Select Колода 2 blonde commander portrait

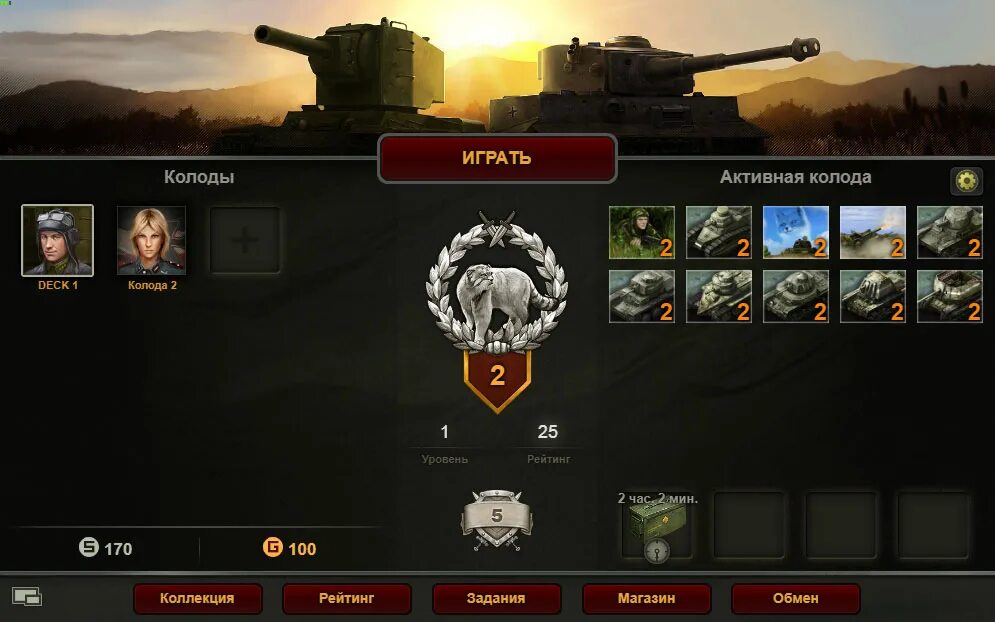click(x=152, y=240)
